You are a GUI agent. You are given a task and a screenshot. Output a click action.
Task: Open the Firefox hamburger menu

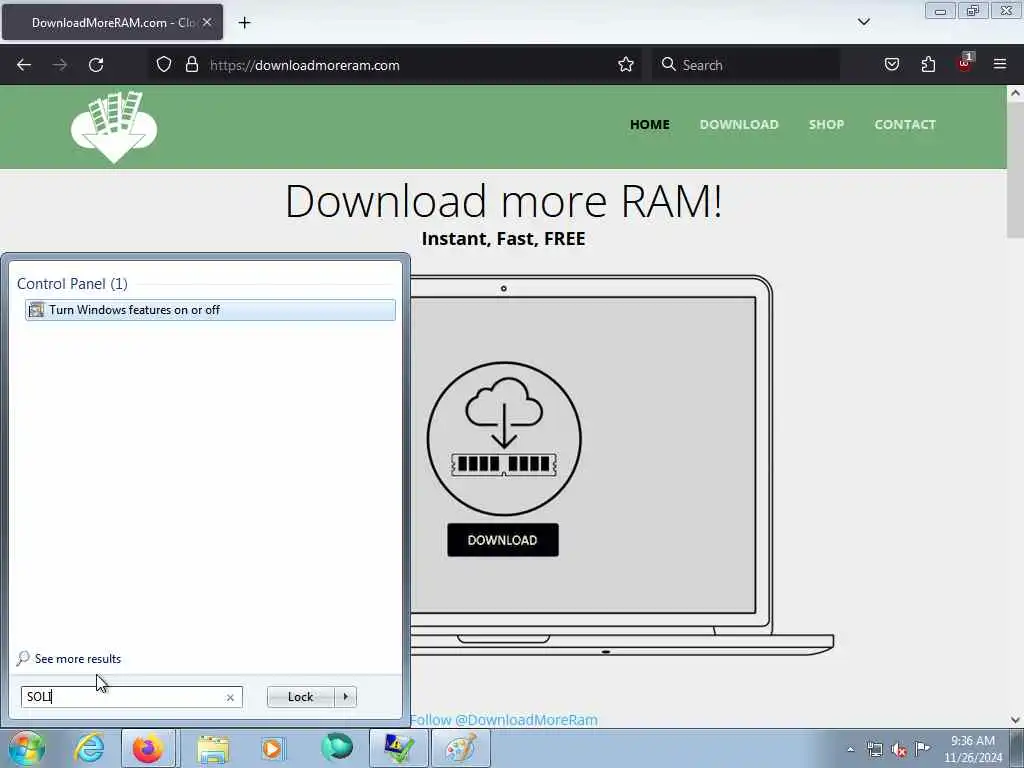pyautogui.click(x=1000, y=64)
